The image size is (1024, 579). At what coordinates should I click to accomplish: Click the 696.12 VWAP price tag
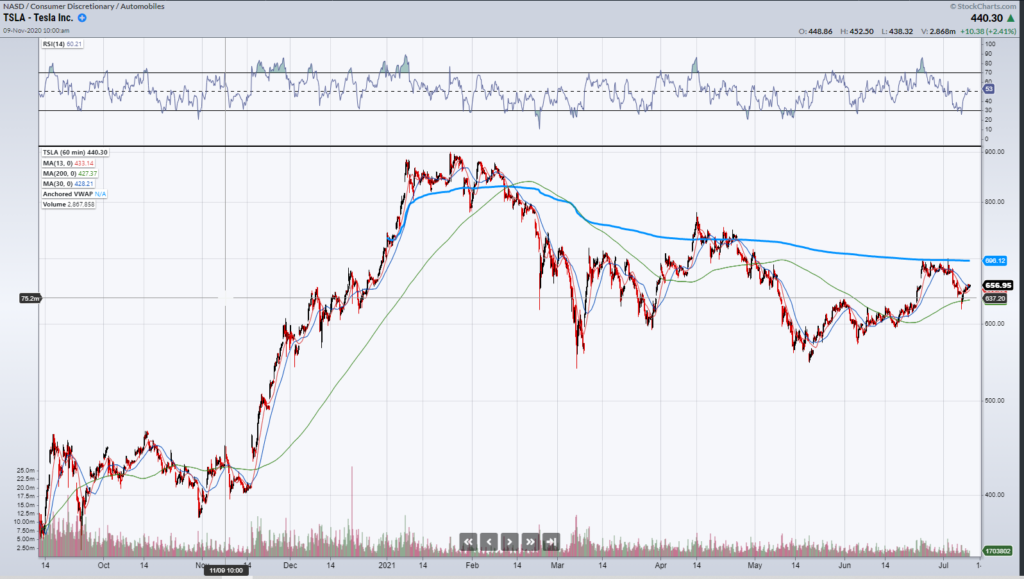click(995, 260)
